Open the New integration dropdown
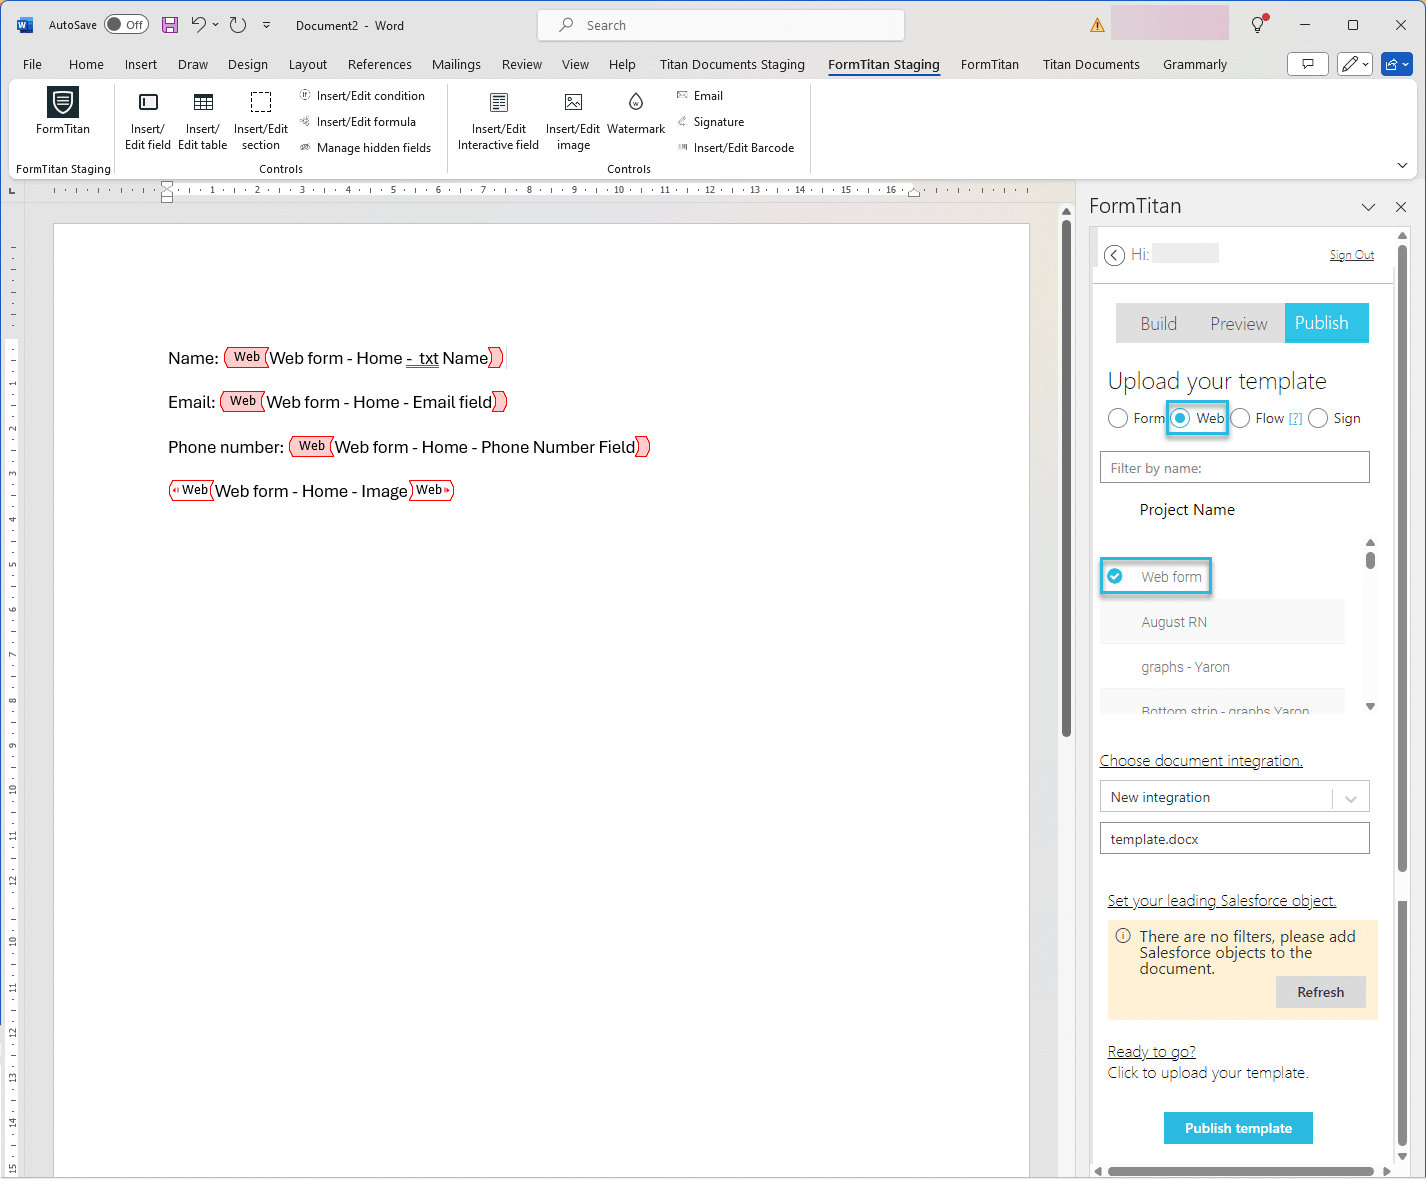1426x1179 pixels. point(1235,797)
